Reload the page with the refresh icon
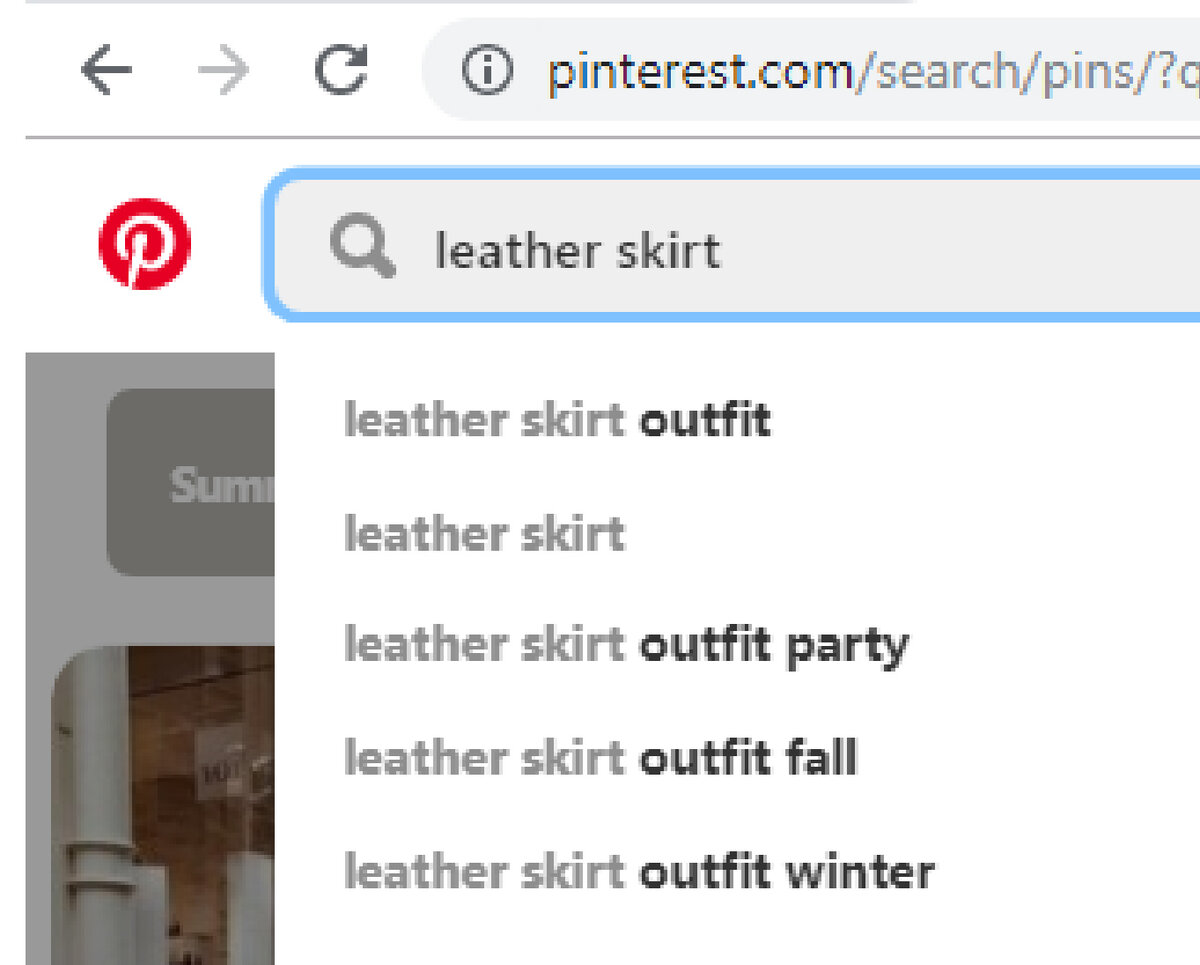This screenshot has height=965, width=1200. coord(342,70)
